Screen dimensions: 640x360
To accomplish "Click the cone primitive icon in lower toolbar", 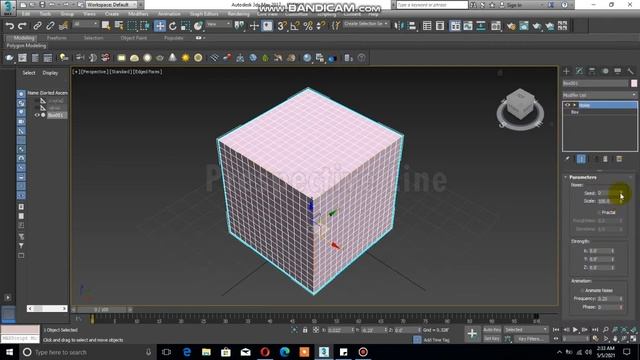I will coord(173,58).
